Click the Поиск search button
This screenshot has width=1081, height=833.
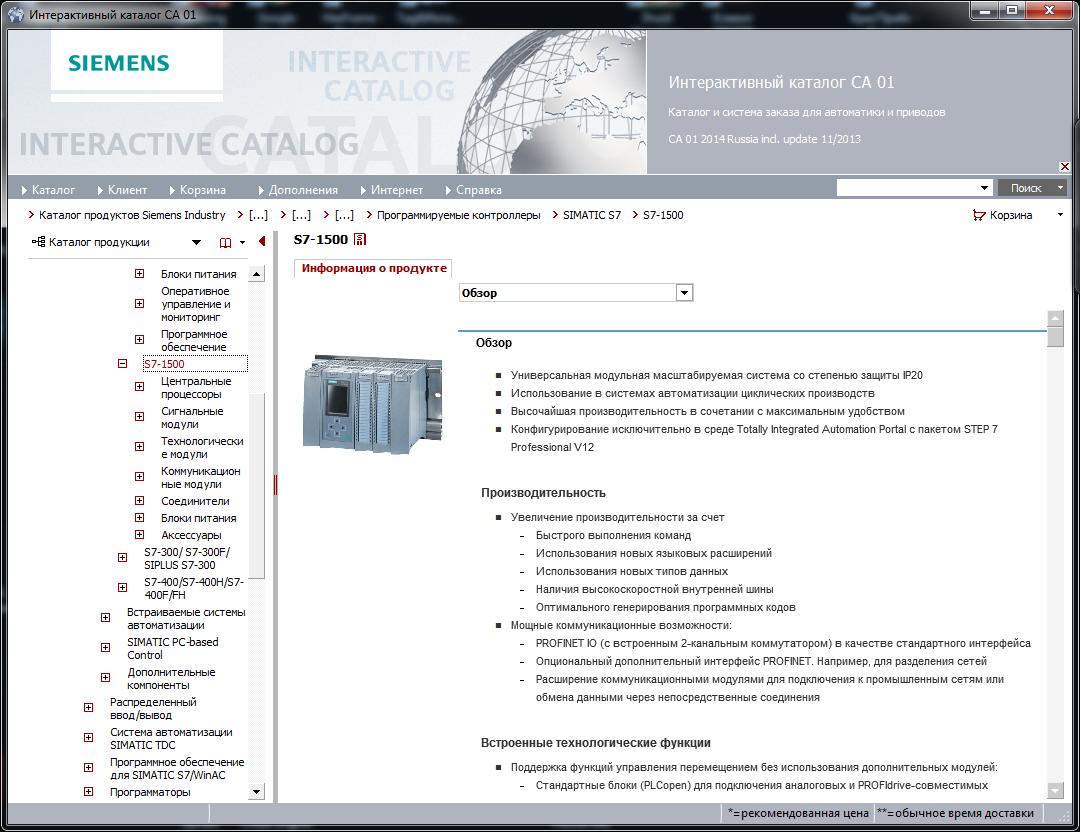pyautogui.click(x=1026, y=188)
